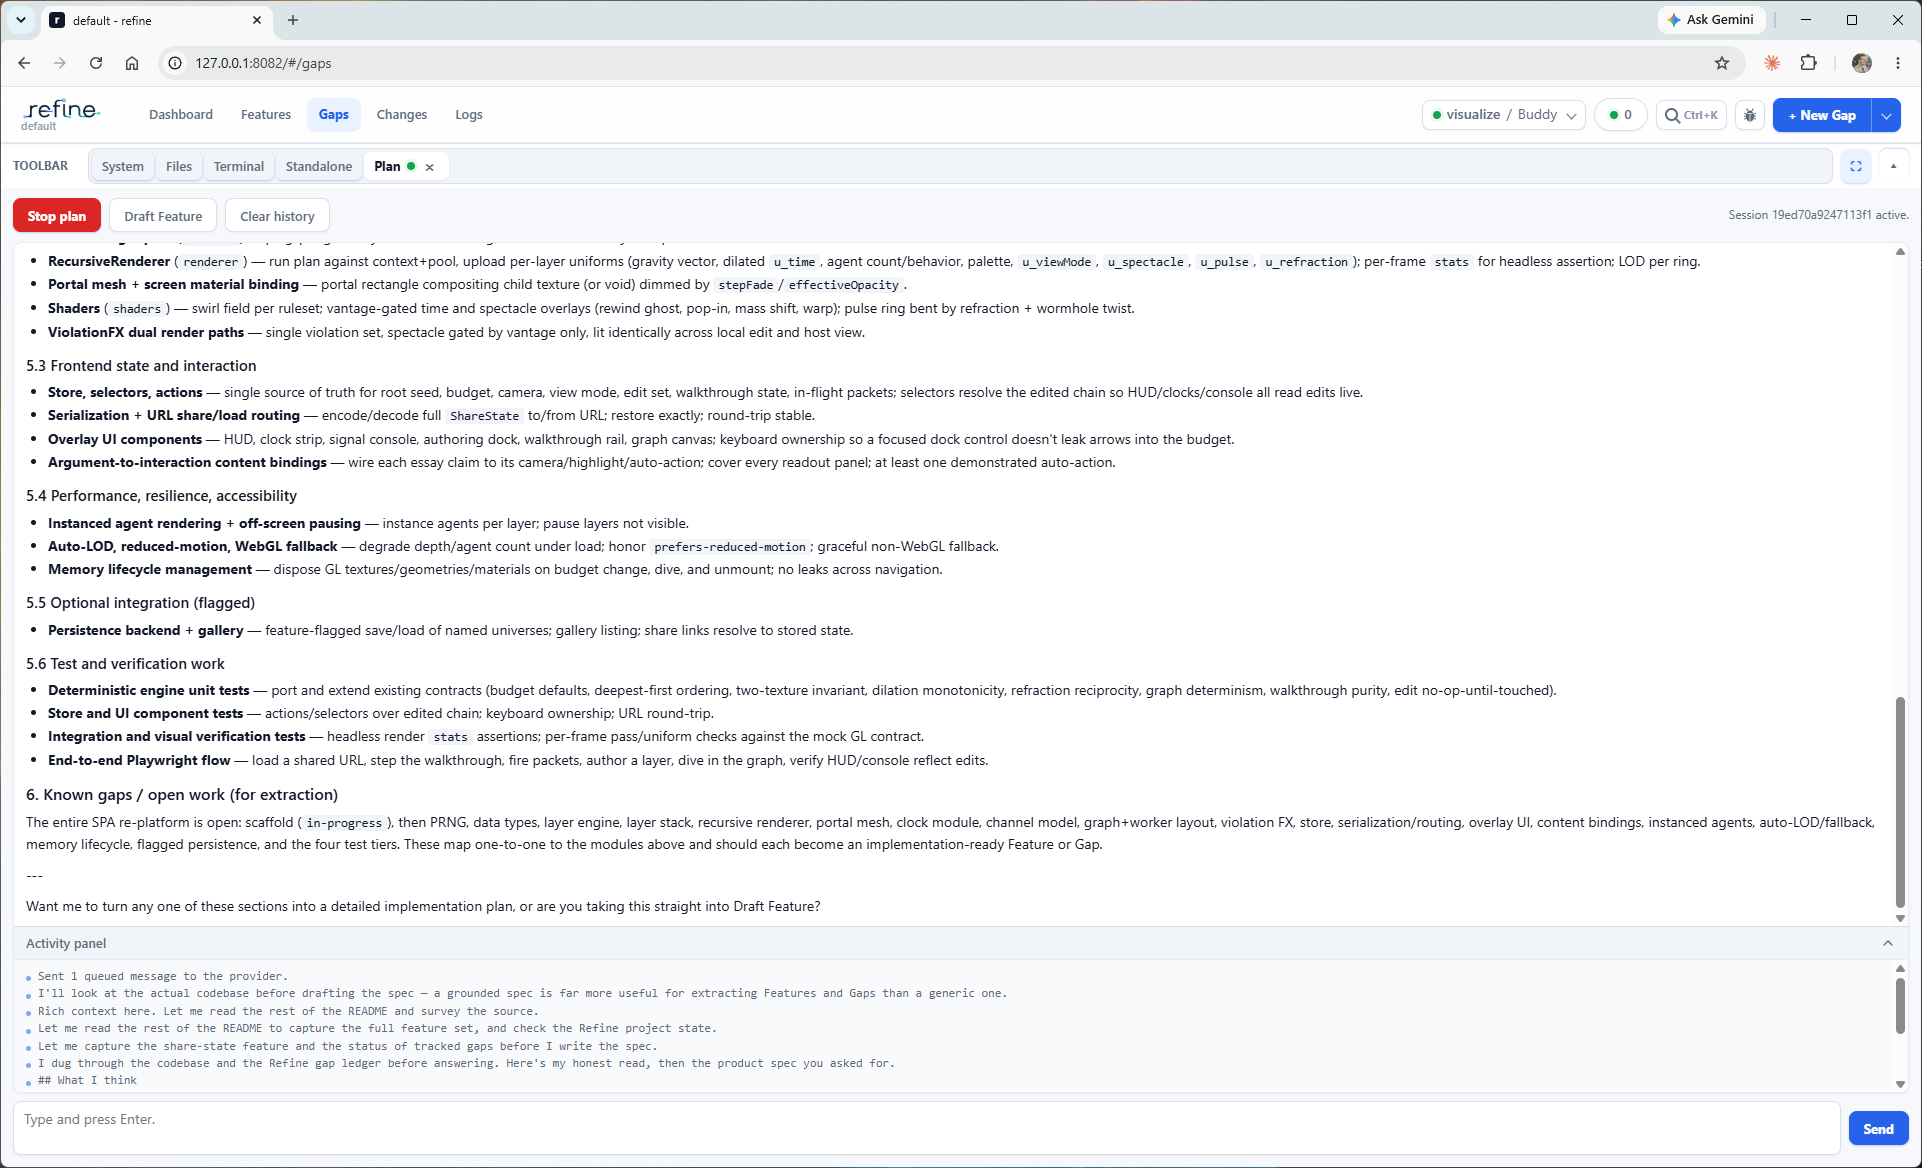Image resolution: width=1922 pixels, height=1168 pixels.
Task: View site information icon in address bar
Action: point(175,63)
